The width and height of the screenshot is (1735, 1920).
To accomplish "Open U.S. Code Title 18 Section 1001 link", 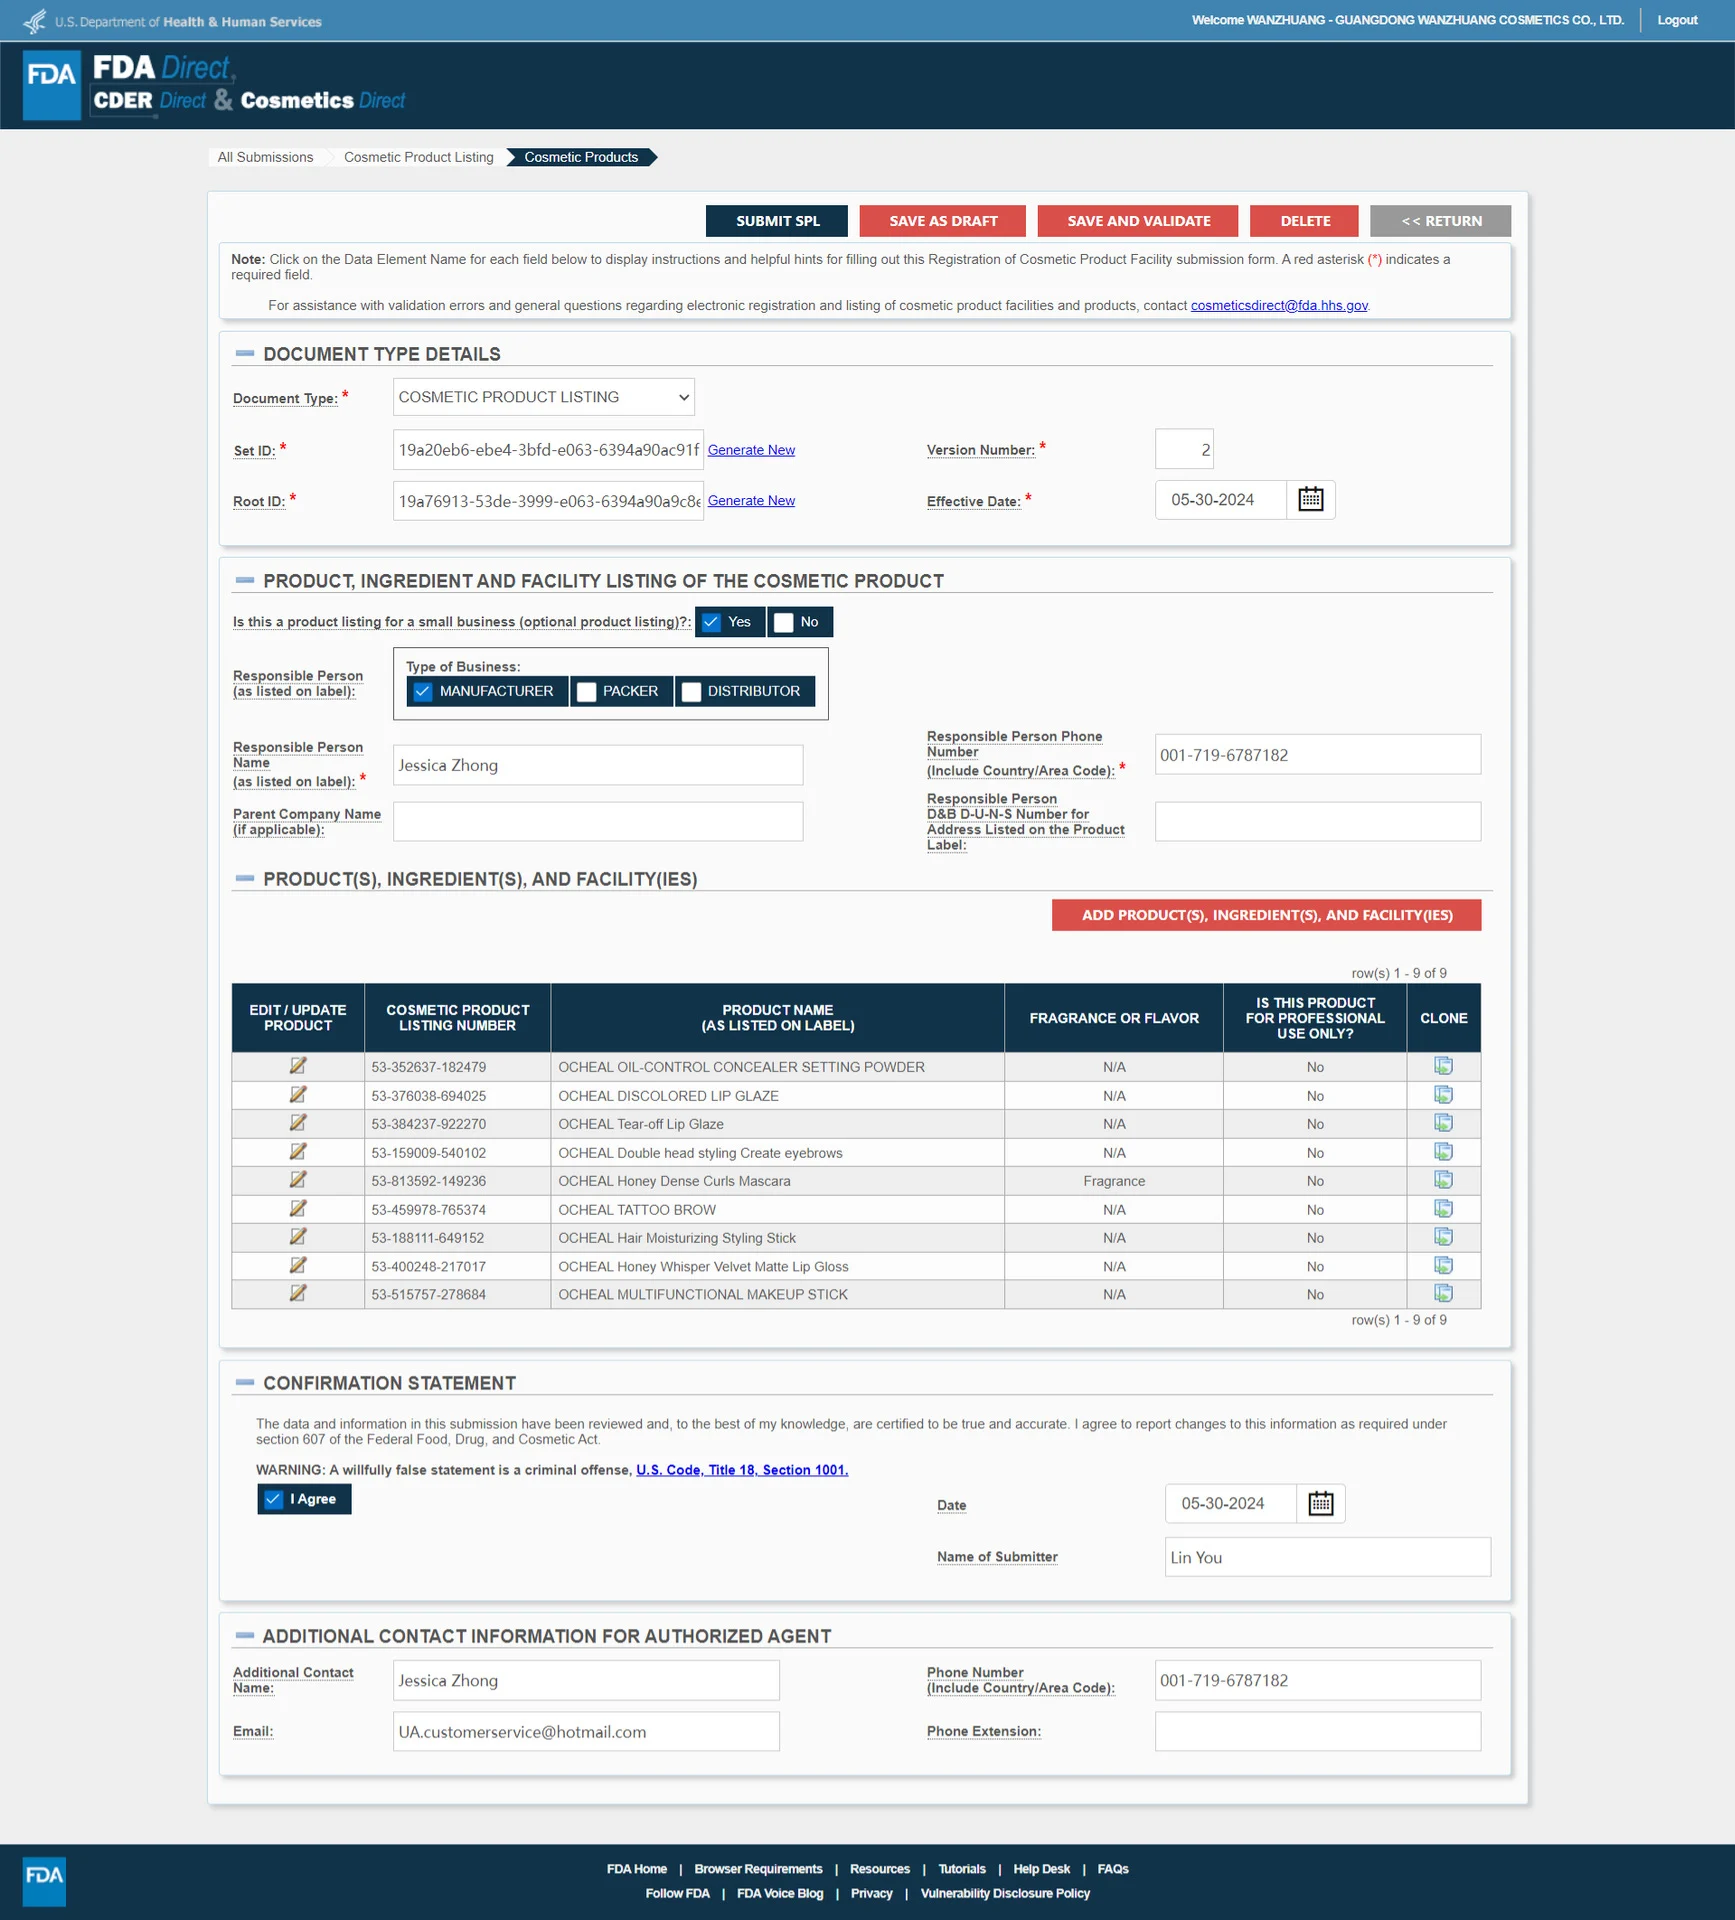I will (x=742, y=1470).
